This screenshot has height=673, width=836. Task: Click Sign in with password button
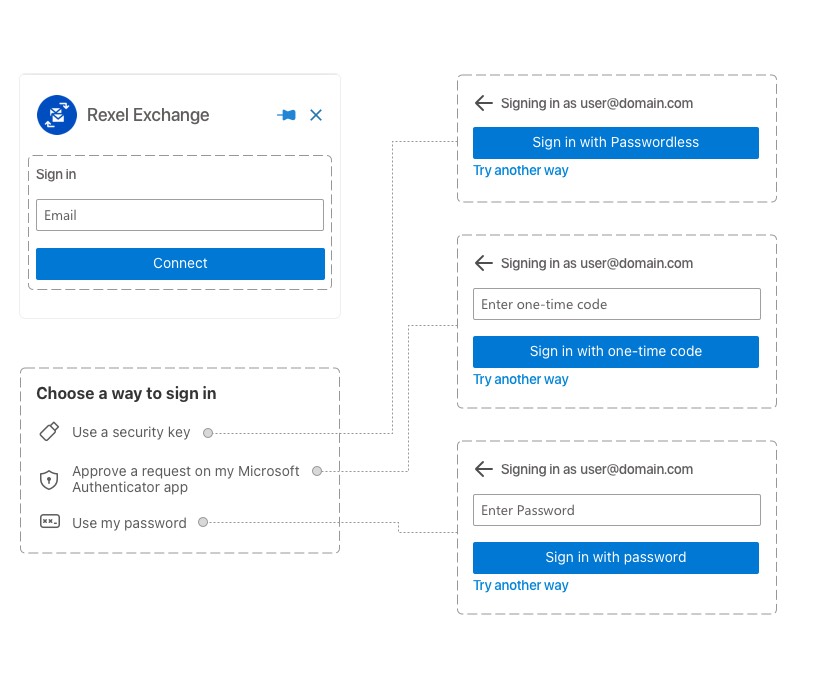coord(616,558)
